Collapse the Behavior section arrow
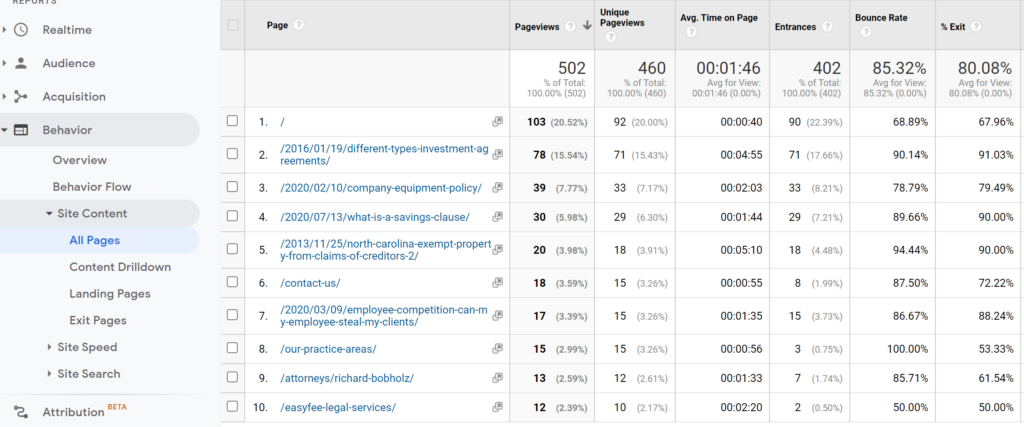This screenshot has height=427, width=1024. pyautogui.click(x=5, y=130)
